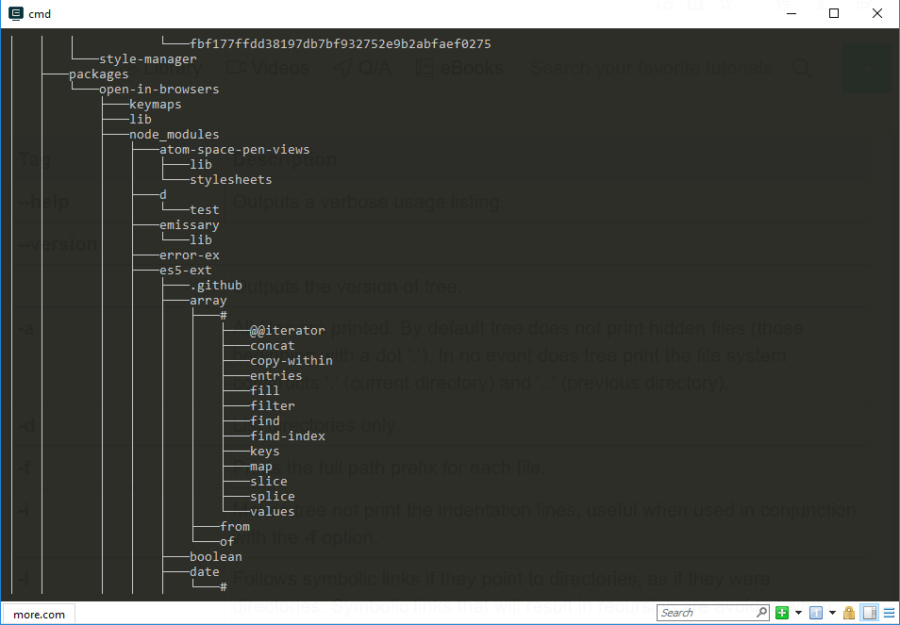
Task: Toggle the page preview icon beside the hamburger menu
Action: [x=869, y=612]
